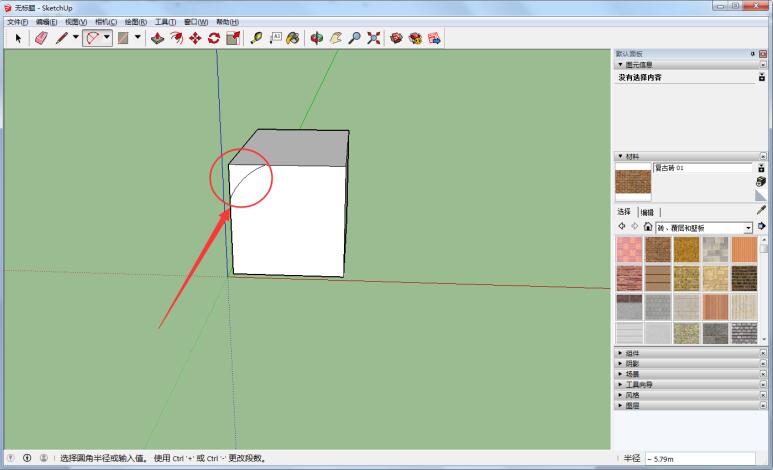Open the 3D Warehouse icon
The image size is (773, 470).
396,38
